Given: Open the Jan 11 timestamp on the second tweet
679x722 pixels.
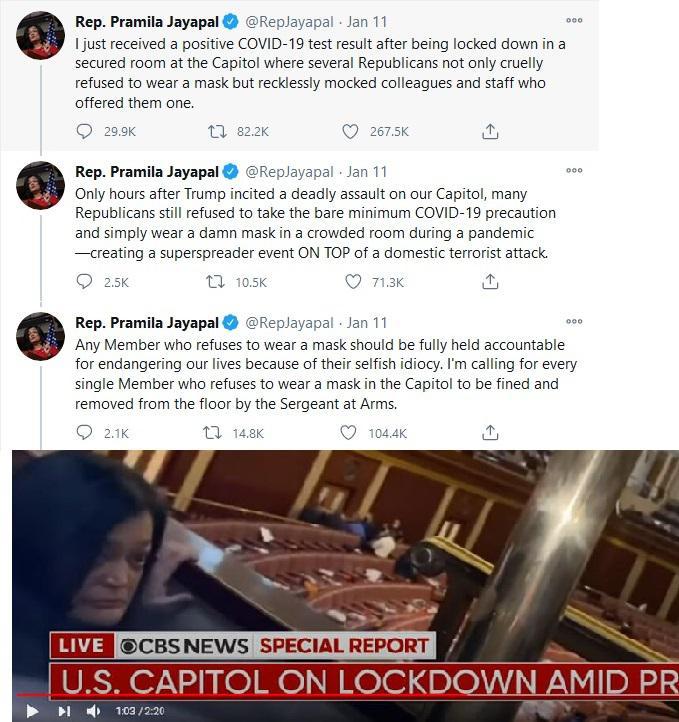Looking at the screenshot, I should [x=367, y=172].
